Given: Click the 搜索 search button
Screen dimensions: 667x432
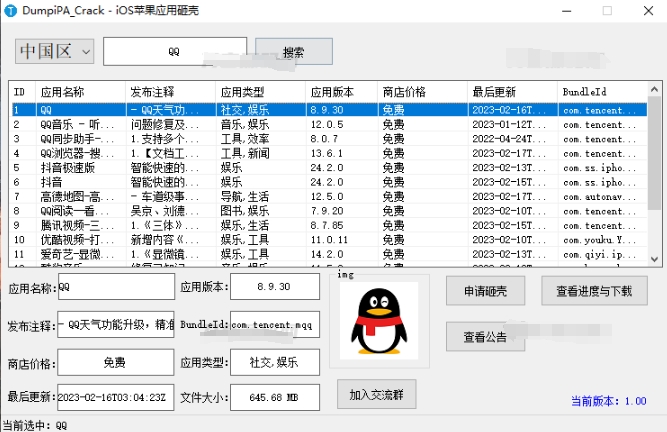Looking at the screenshot, I should coord(294,52).
